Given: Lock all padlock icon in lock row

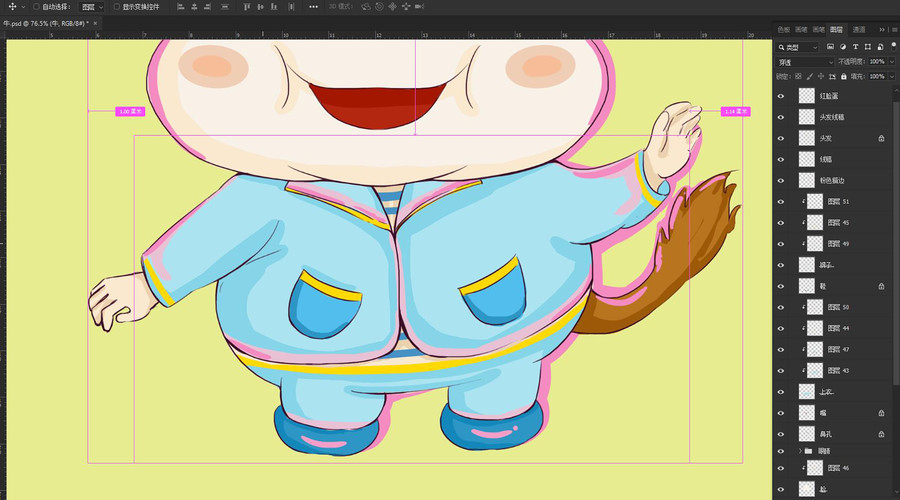Looking at the screenshot, I should coord(843,76).
